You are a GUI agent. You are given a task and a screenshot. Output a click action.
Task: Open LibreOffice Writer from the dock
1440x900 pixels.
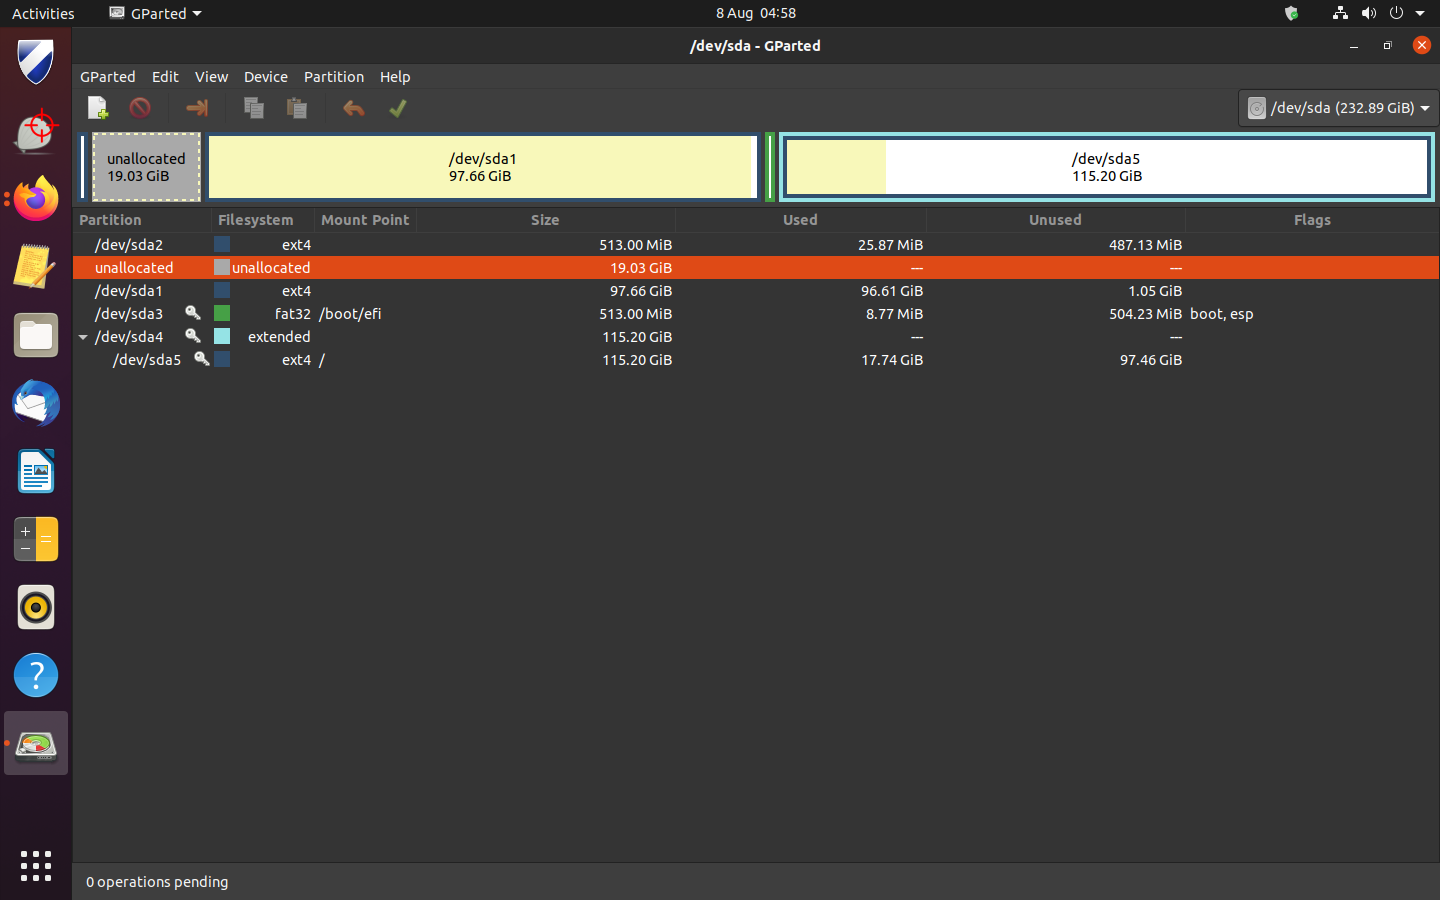click(36, 471)
